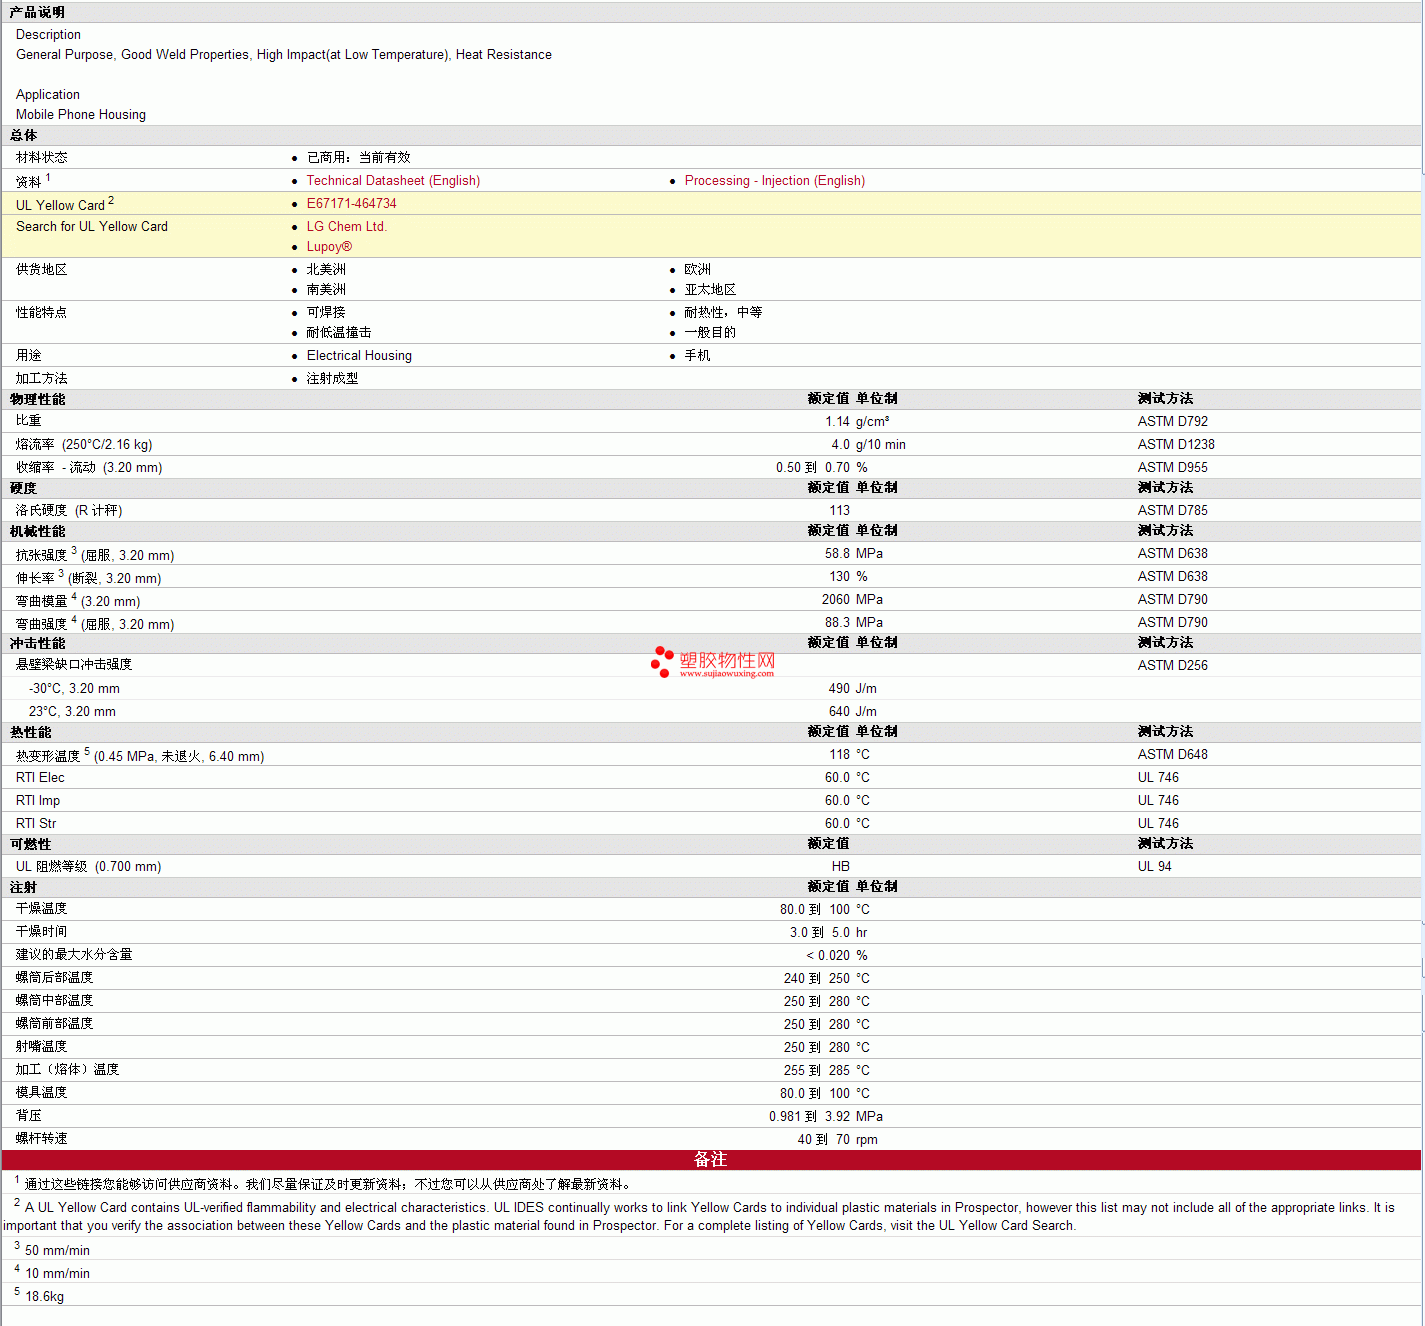Open UL Yellow Card E67171-464734 link
The width and height of the screenshot is (1425, 1326).
tap(351, 204)
